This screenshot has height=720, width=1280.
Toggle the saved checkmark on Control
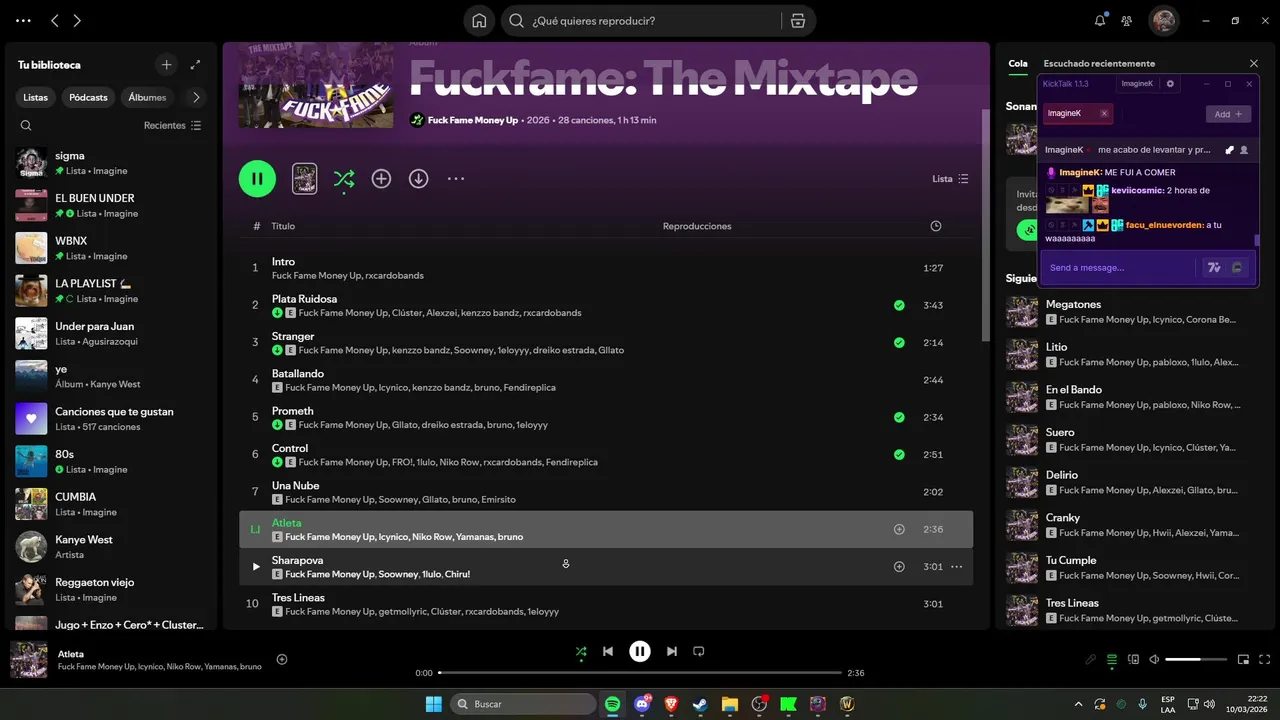click(x=899, y=454)
